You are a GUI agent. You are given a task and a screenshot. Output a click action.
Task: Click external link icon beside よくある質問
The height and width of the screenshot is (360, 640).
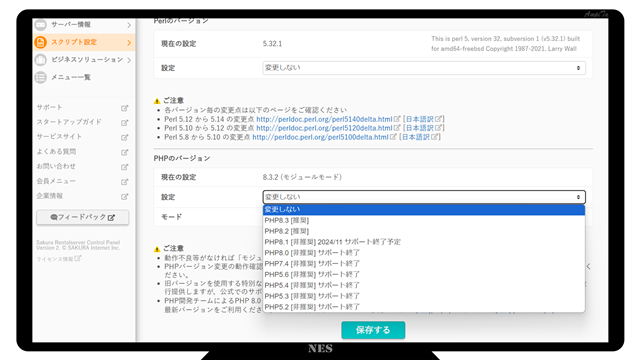124,152
